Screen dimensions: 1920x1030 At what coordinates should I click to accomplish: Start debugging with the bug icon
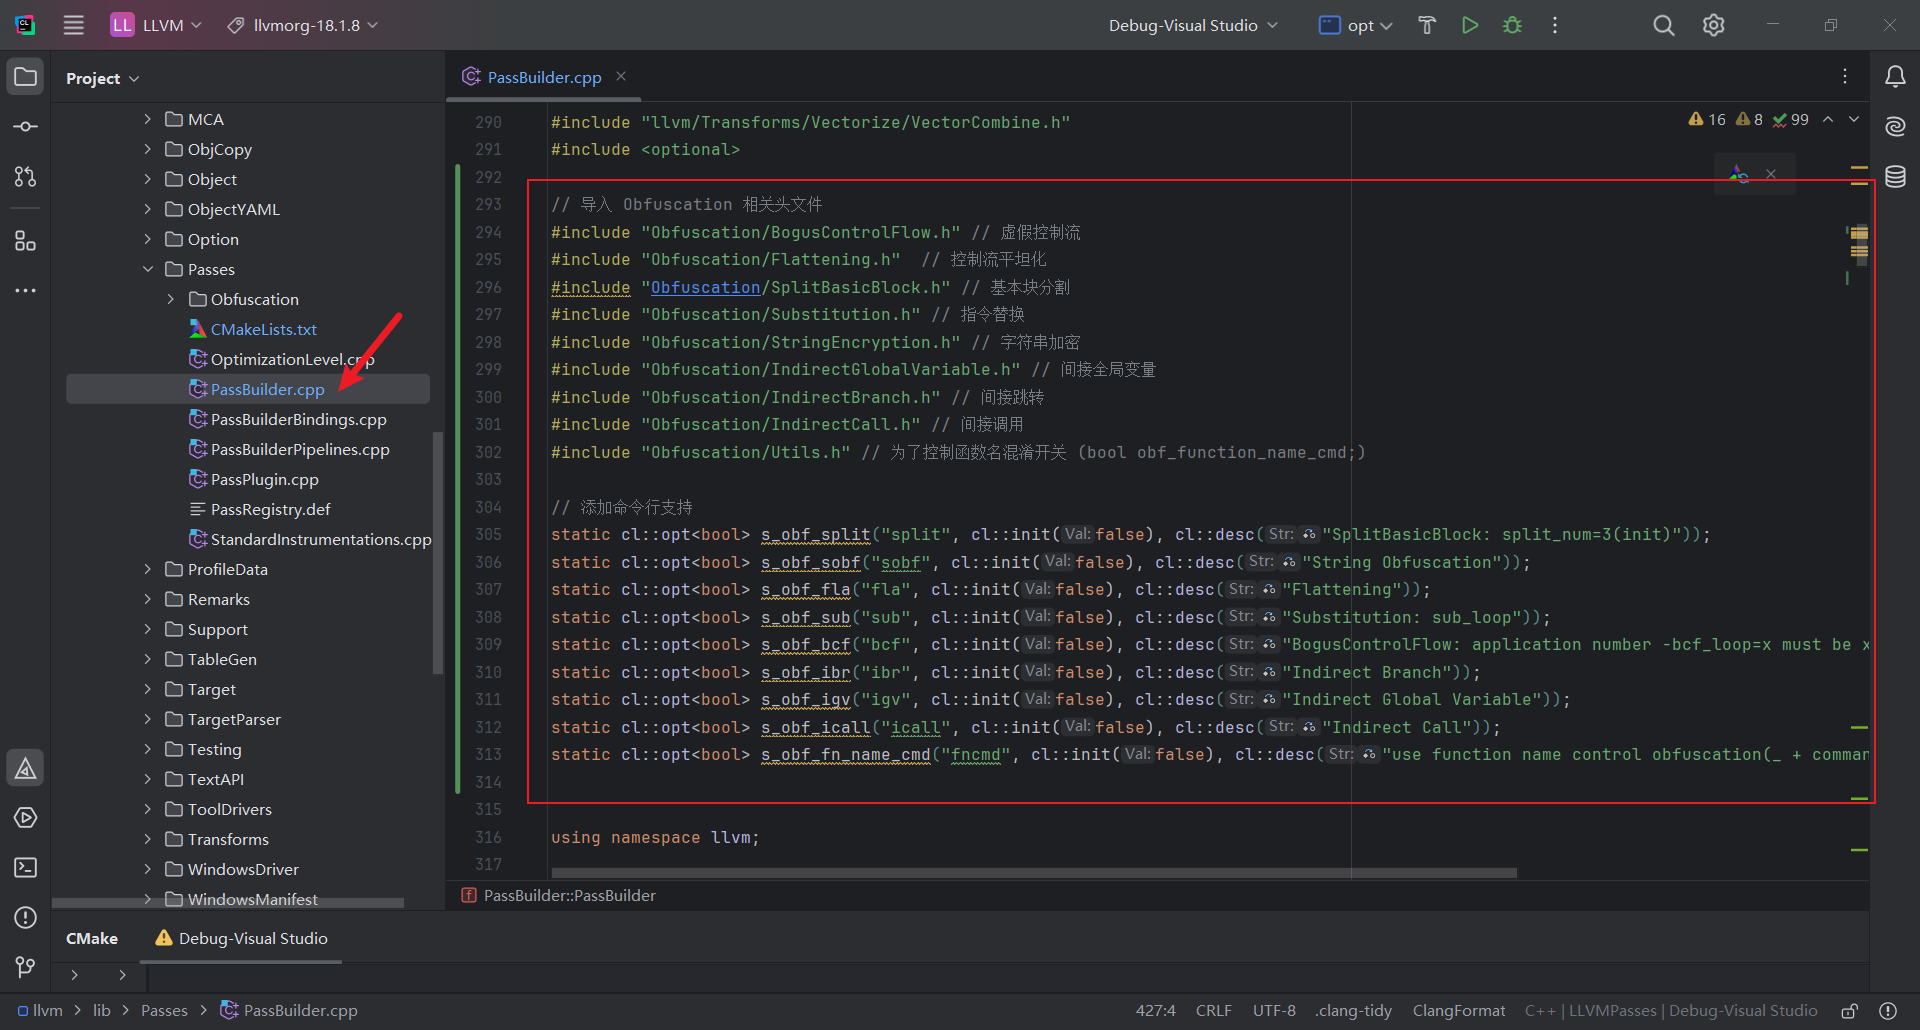pyautogui.click(x=1512, y=25)
